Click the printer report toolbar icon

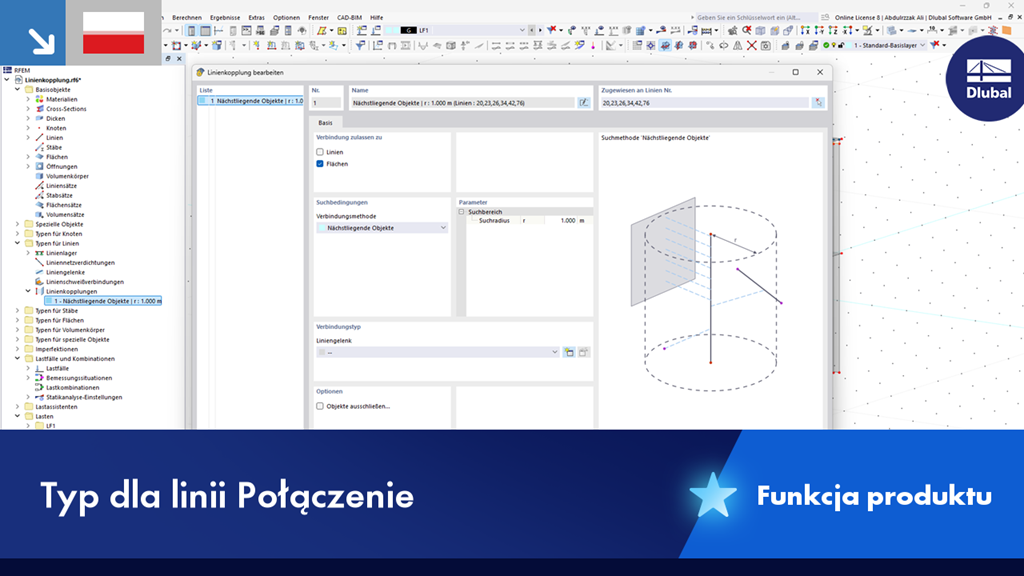(274, 31)
